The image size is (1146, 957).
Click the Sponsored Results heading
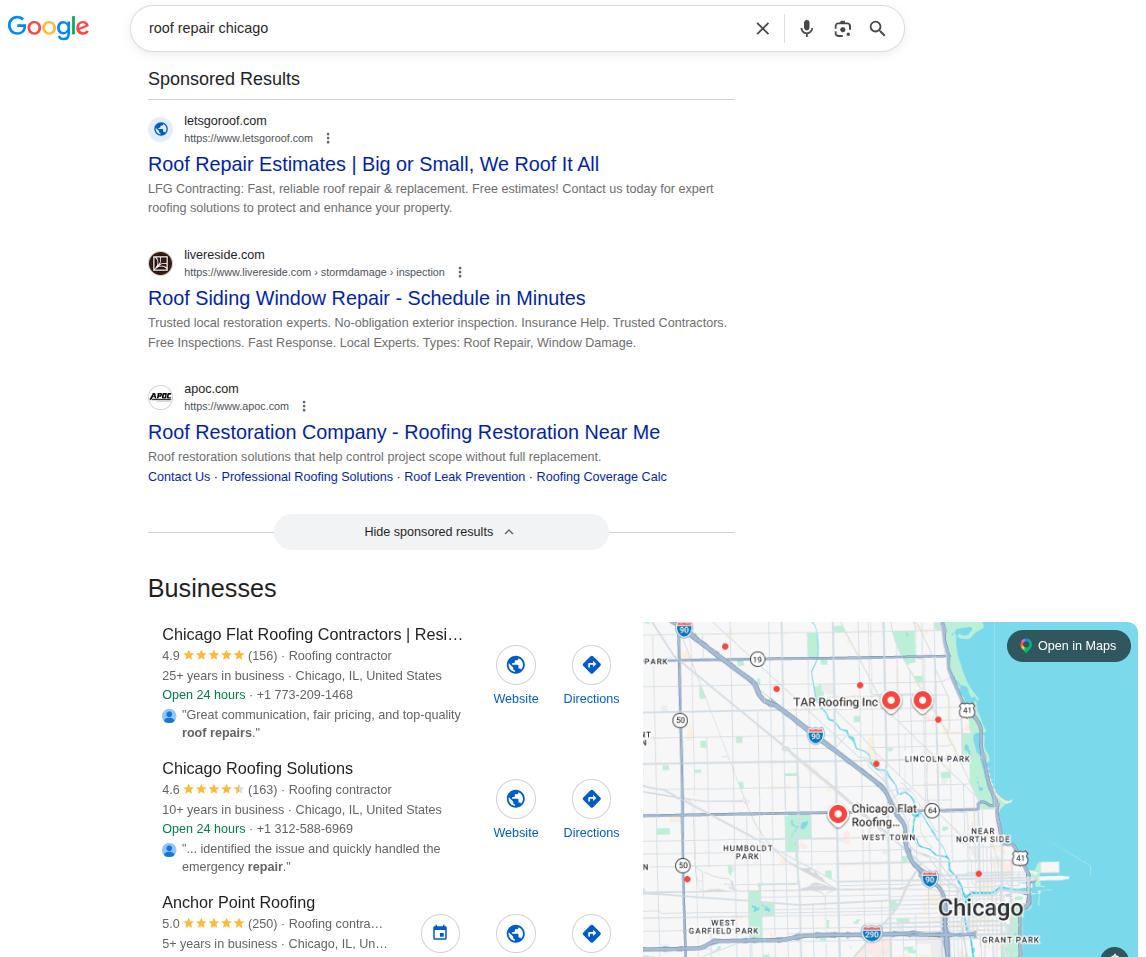[x=224, y=79]
